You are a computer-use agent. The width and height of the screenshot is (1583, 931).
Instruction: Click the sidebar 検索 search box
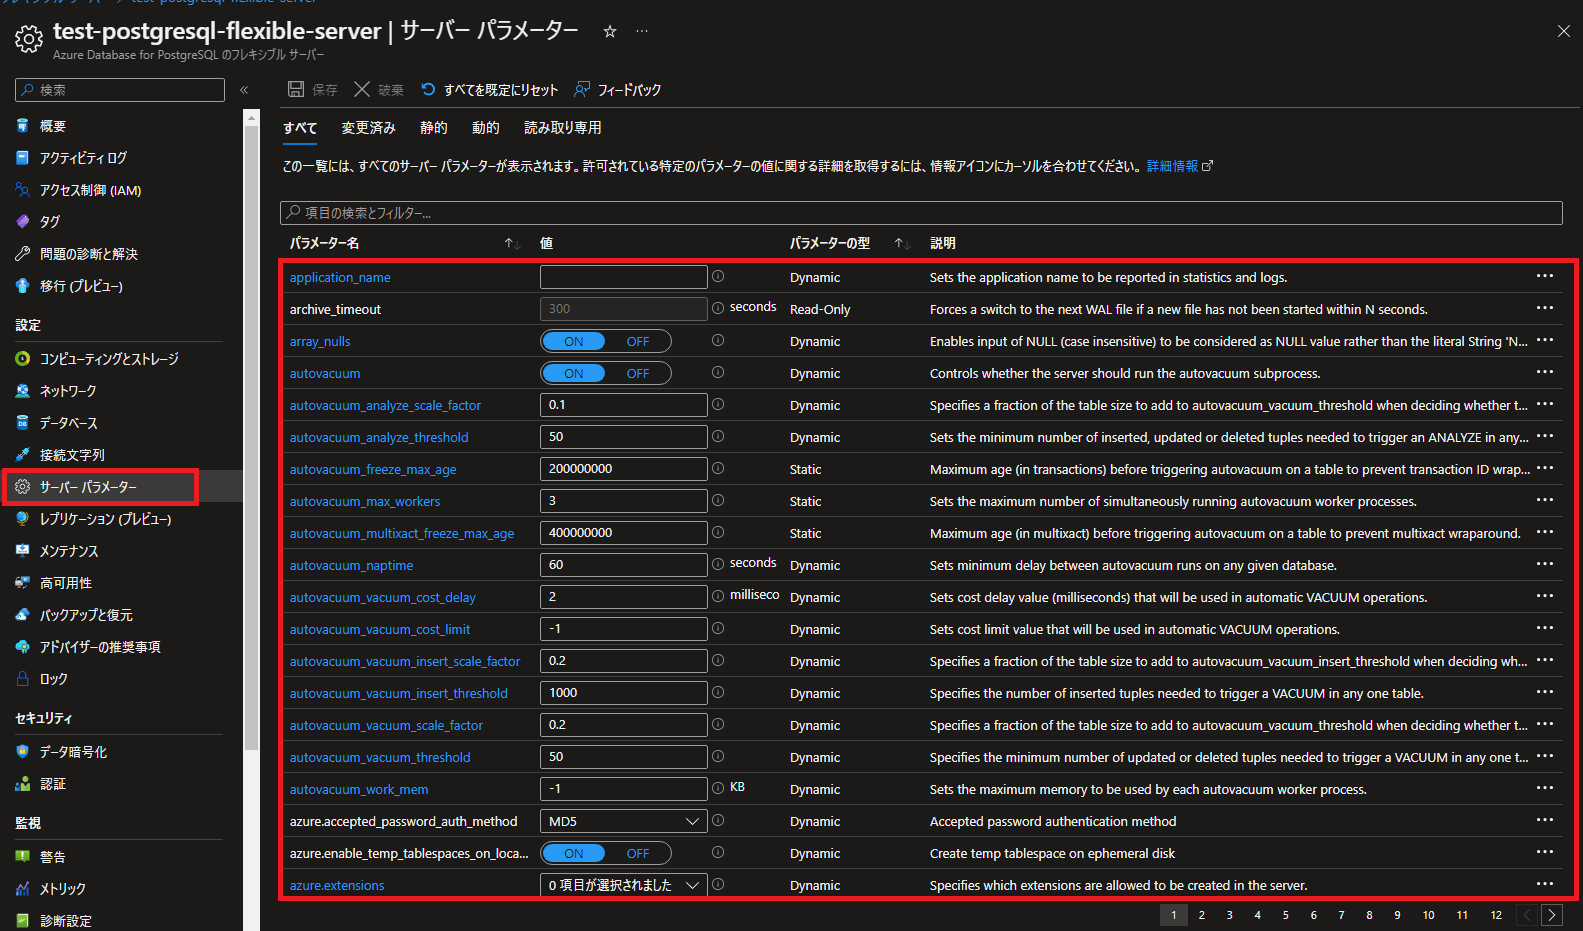point(120,90)
